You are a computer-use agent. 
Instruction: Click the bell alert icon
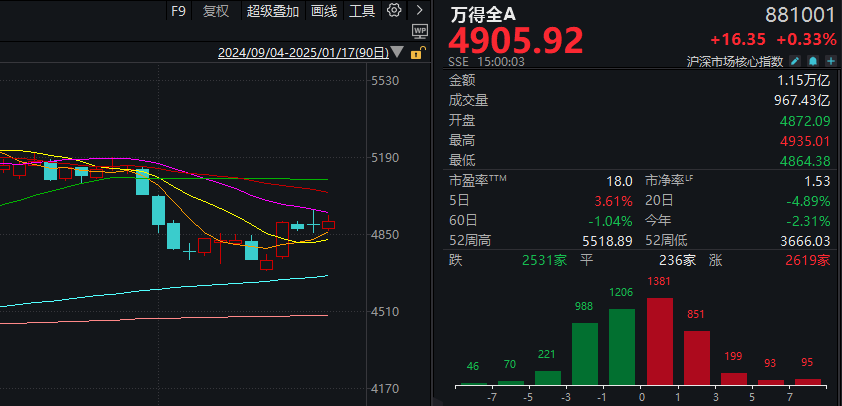click(x=814, y=61)
